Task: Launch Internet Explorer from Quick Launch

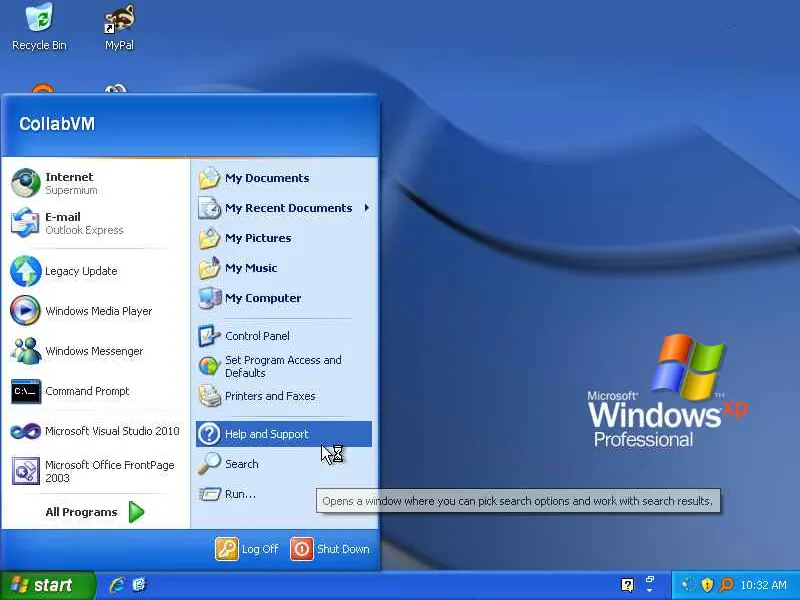Action: pyautogui.click(x=117, y=585)
